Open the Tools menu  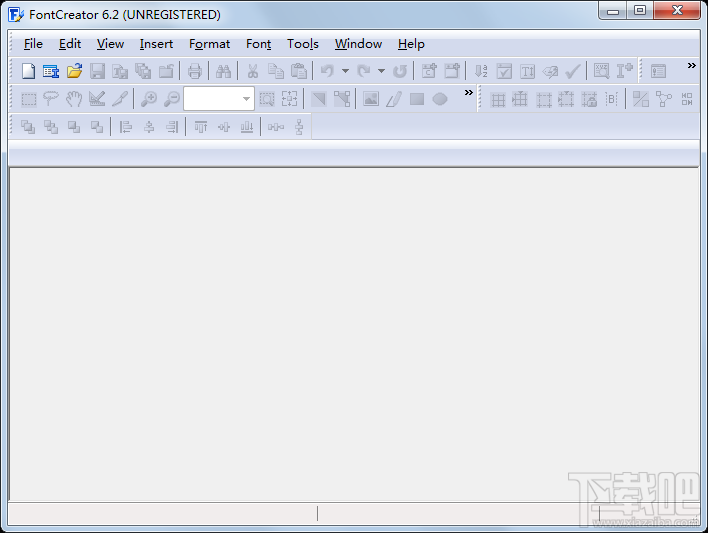coord(303,44)
